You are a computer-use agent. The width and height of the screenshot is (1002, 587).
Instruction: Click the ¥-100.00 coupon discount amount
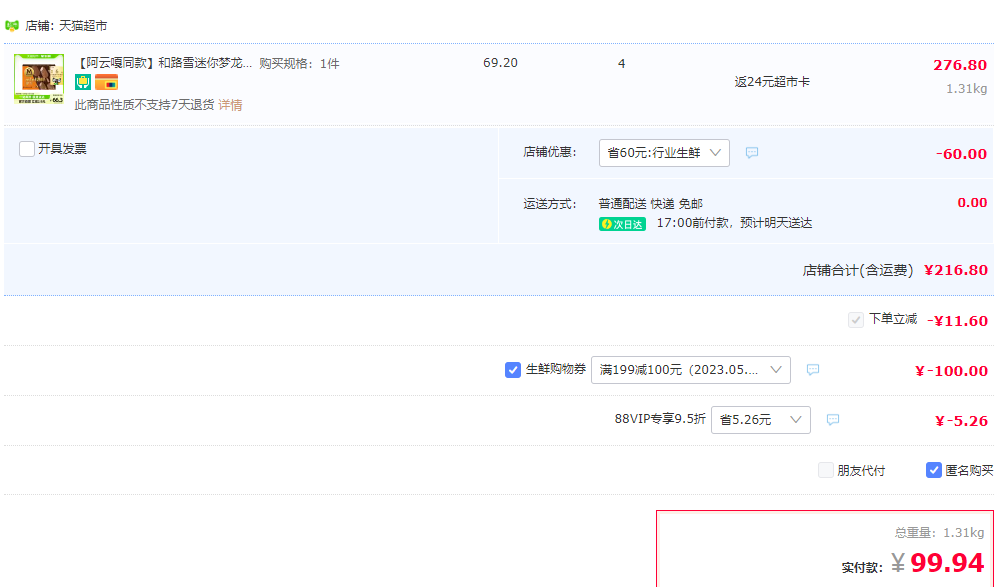click(952, 371)
